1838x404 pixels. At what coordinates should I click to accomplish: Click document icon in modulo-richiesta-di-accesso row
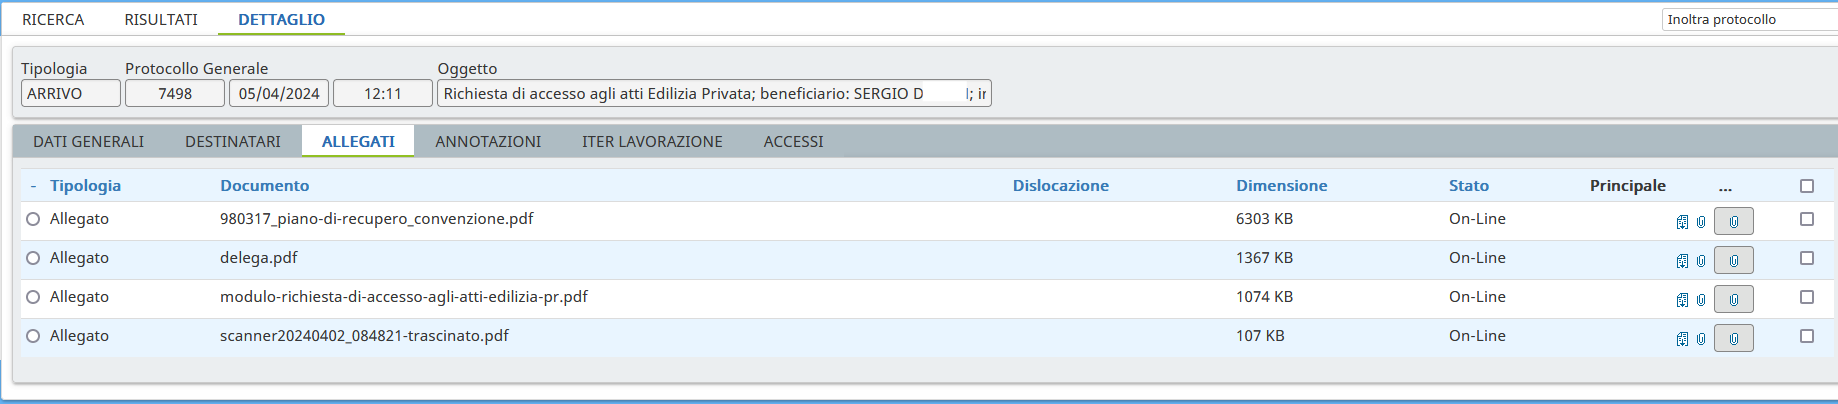1682,300
